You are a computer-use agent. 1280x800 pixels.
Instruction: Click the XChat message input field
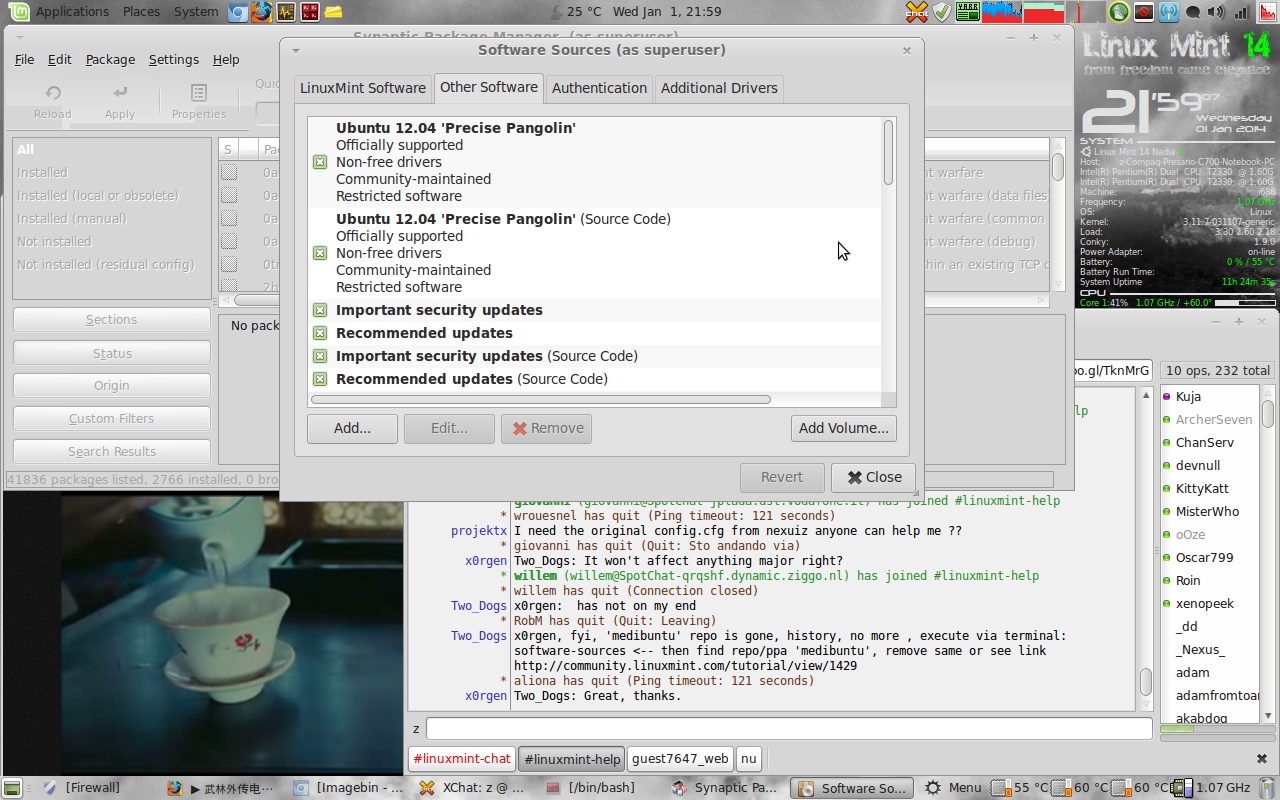click(x=790, y=728)
